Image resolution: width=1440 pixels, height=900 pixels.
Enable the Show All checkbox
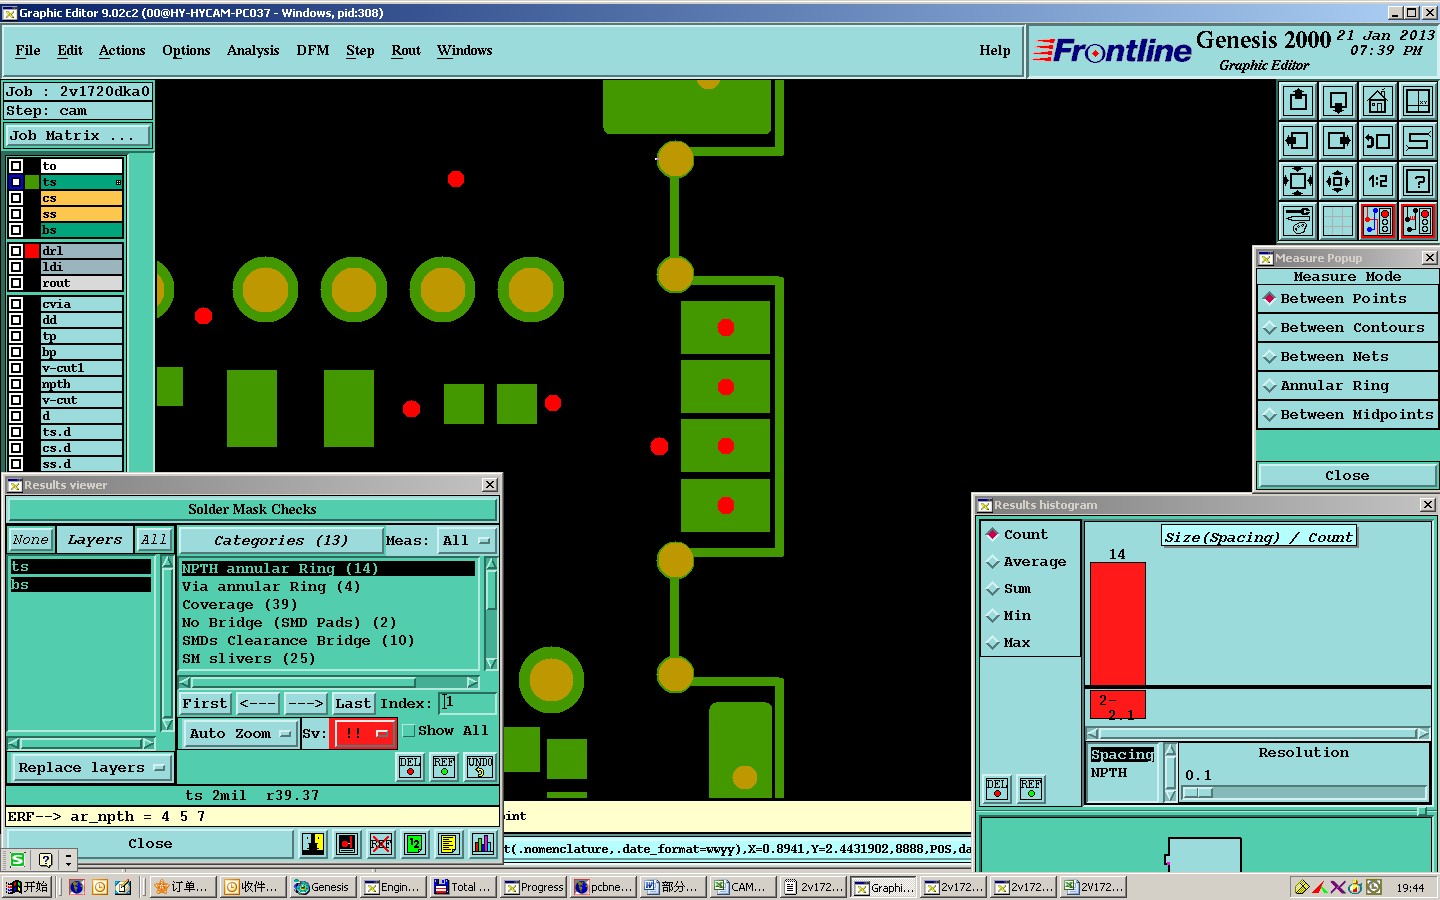(408, 731)
